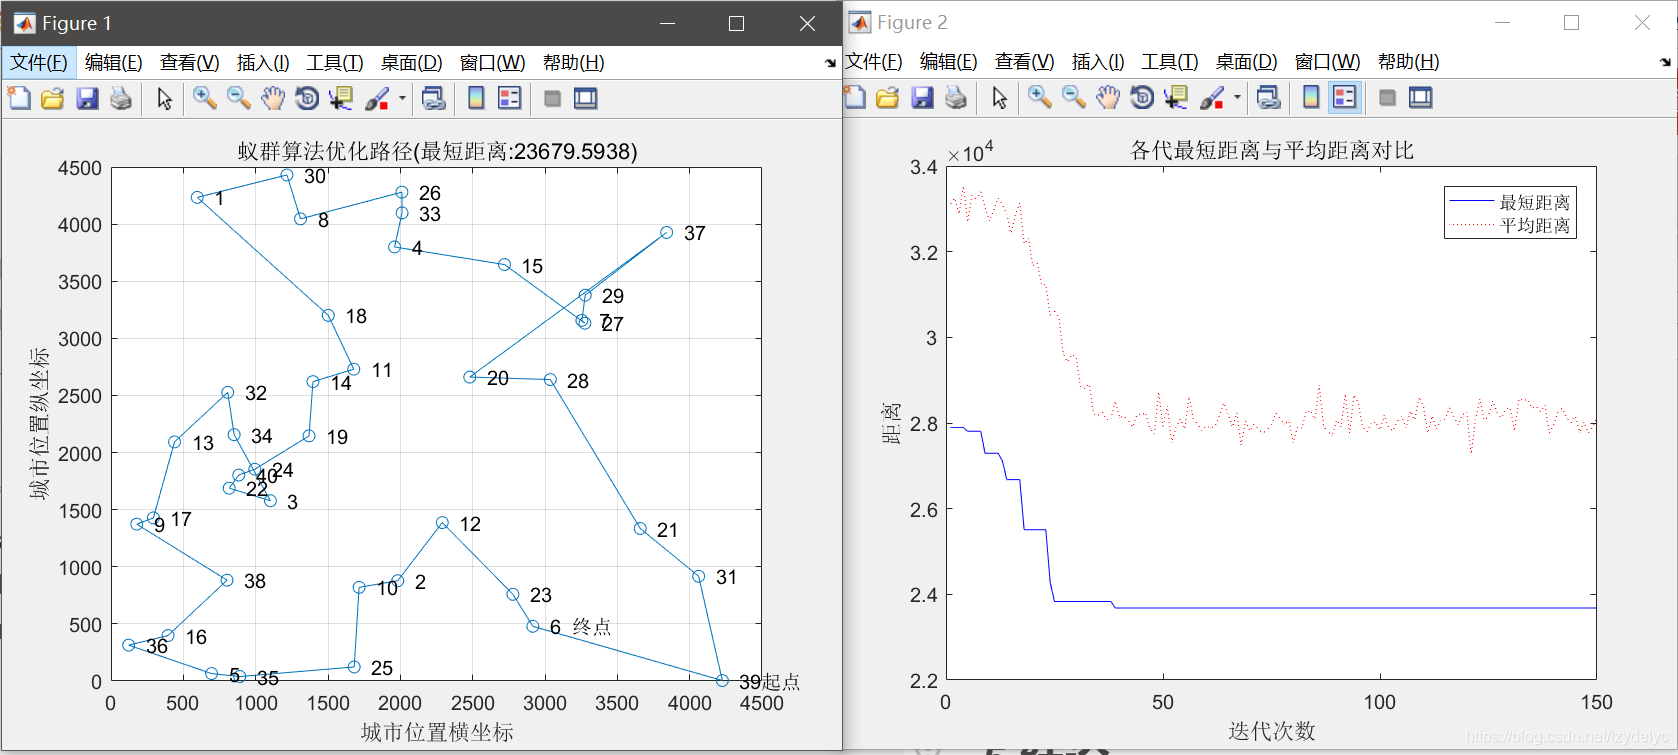Image resolution: width=1678 pixels, height=755 pixels.
Task: Activate Data Cursor tool in Figure 1
Action: pos(341,98)
